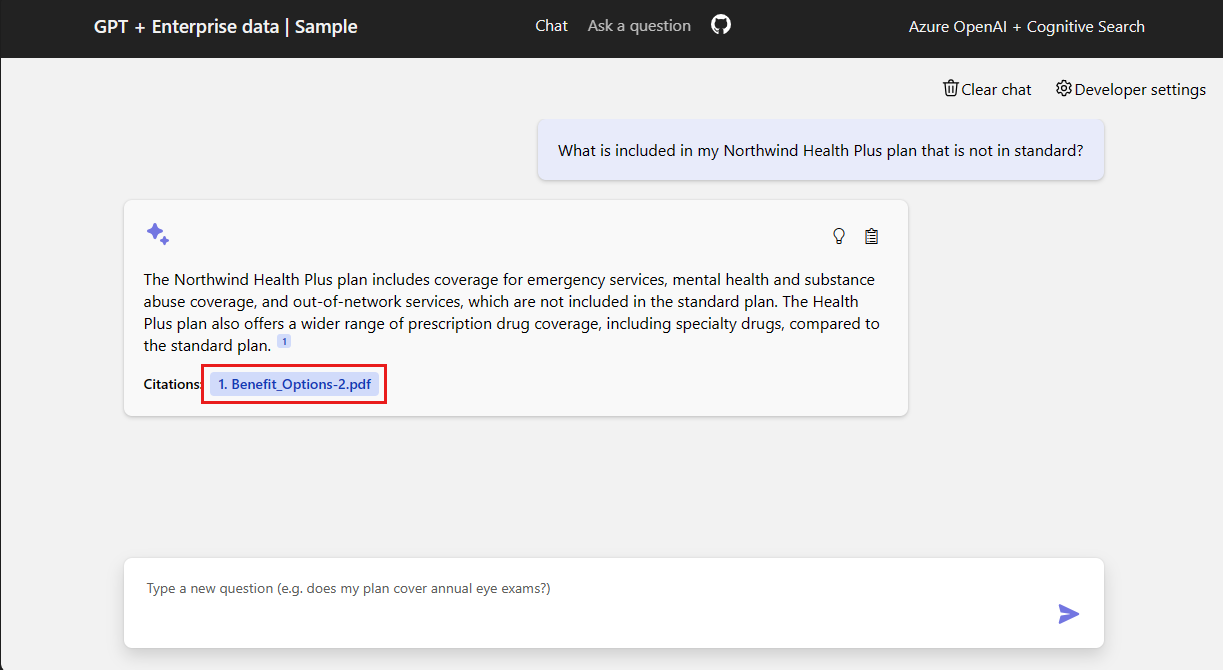1223x670 pixels.
Task: Click the word Sample in the header
Action: 325,27
